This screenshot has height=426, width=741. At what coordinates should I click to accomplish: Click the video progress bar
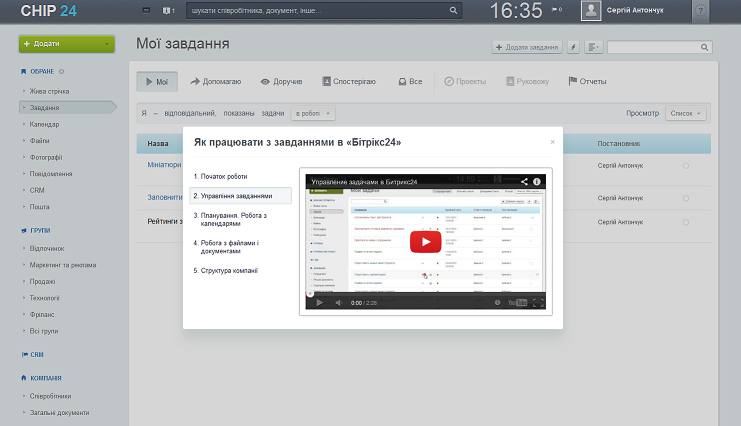(x=425, y=294)
